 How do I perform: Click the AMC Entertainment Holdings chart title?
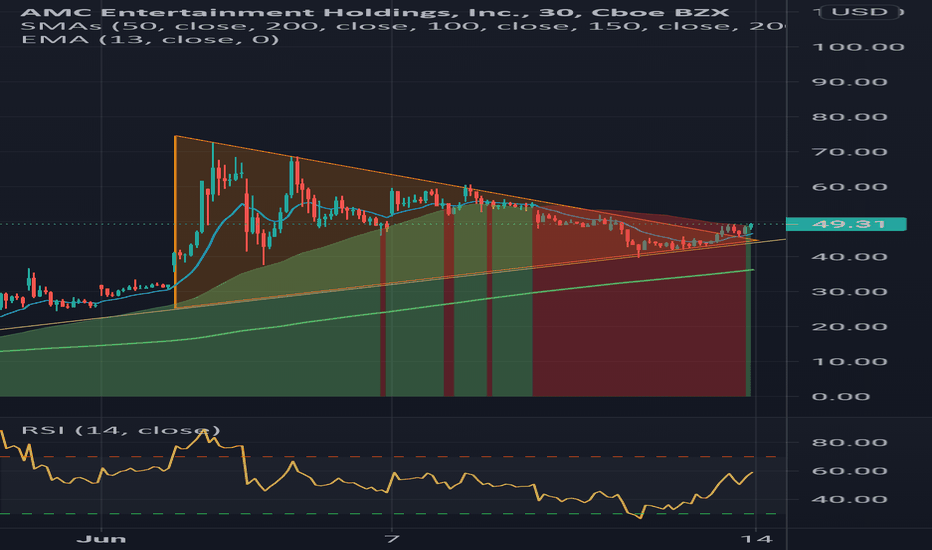376,12
